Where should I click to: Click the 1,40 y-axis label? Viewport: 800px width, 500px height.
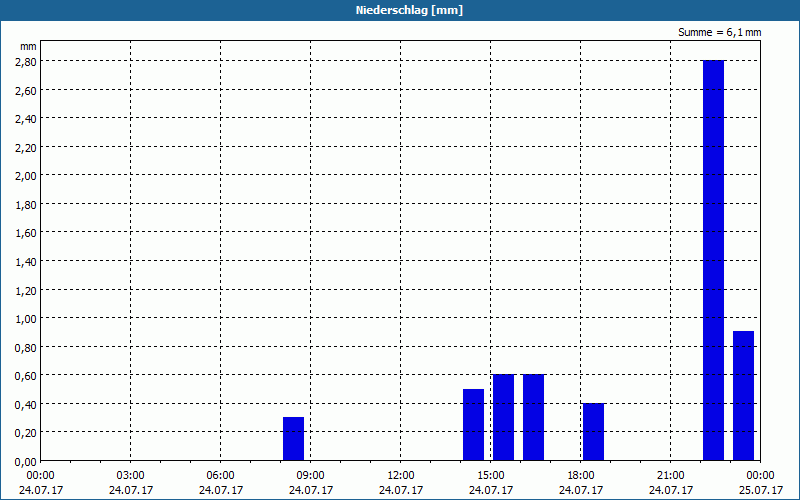click(x=28, y=261)
